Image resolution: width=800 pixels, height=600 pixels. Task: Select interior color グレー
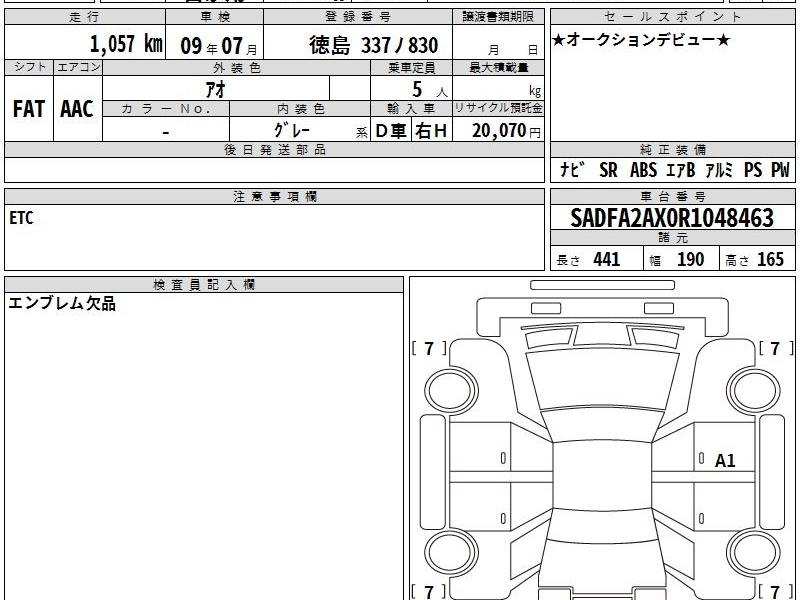292,130
